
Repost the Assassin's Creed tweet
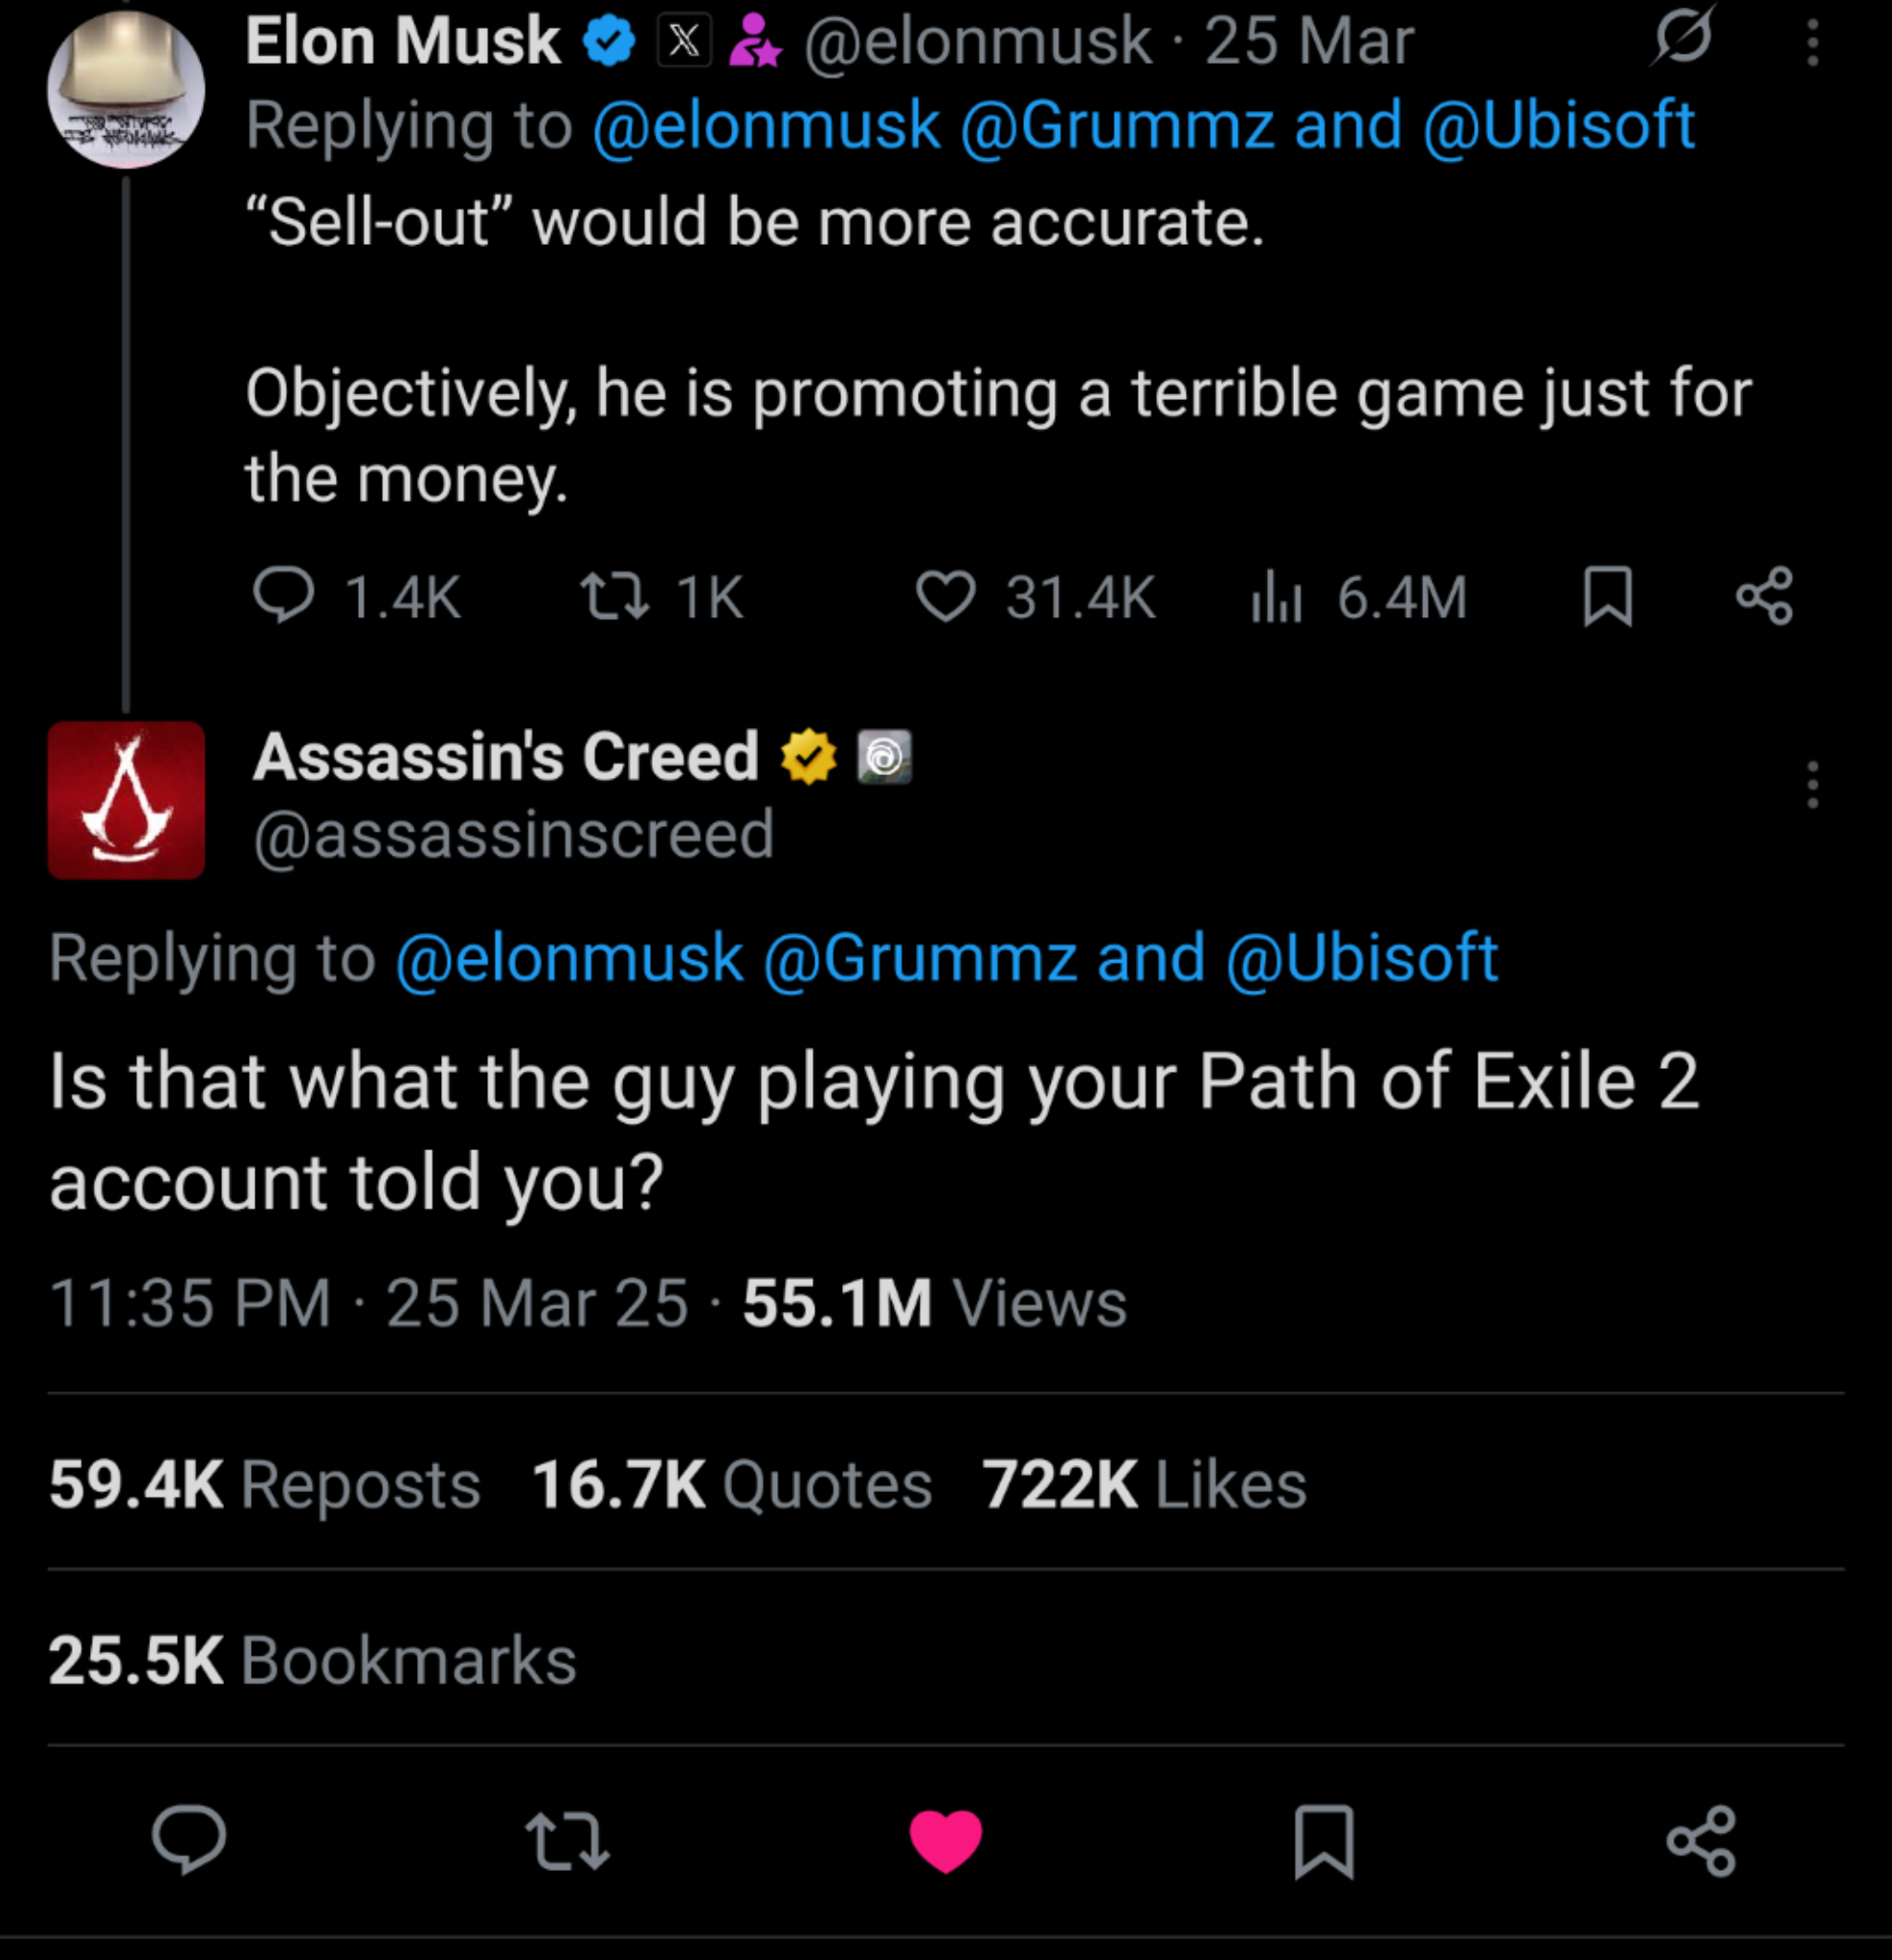(x=567, y=1841)
